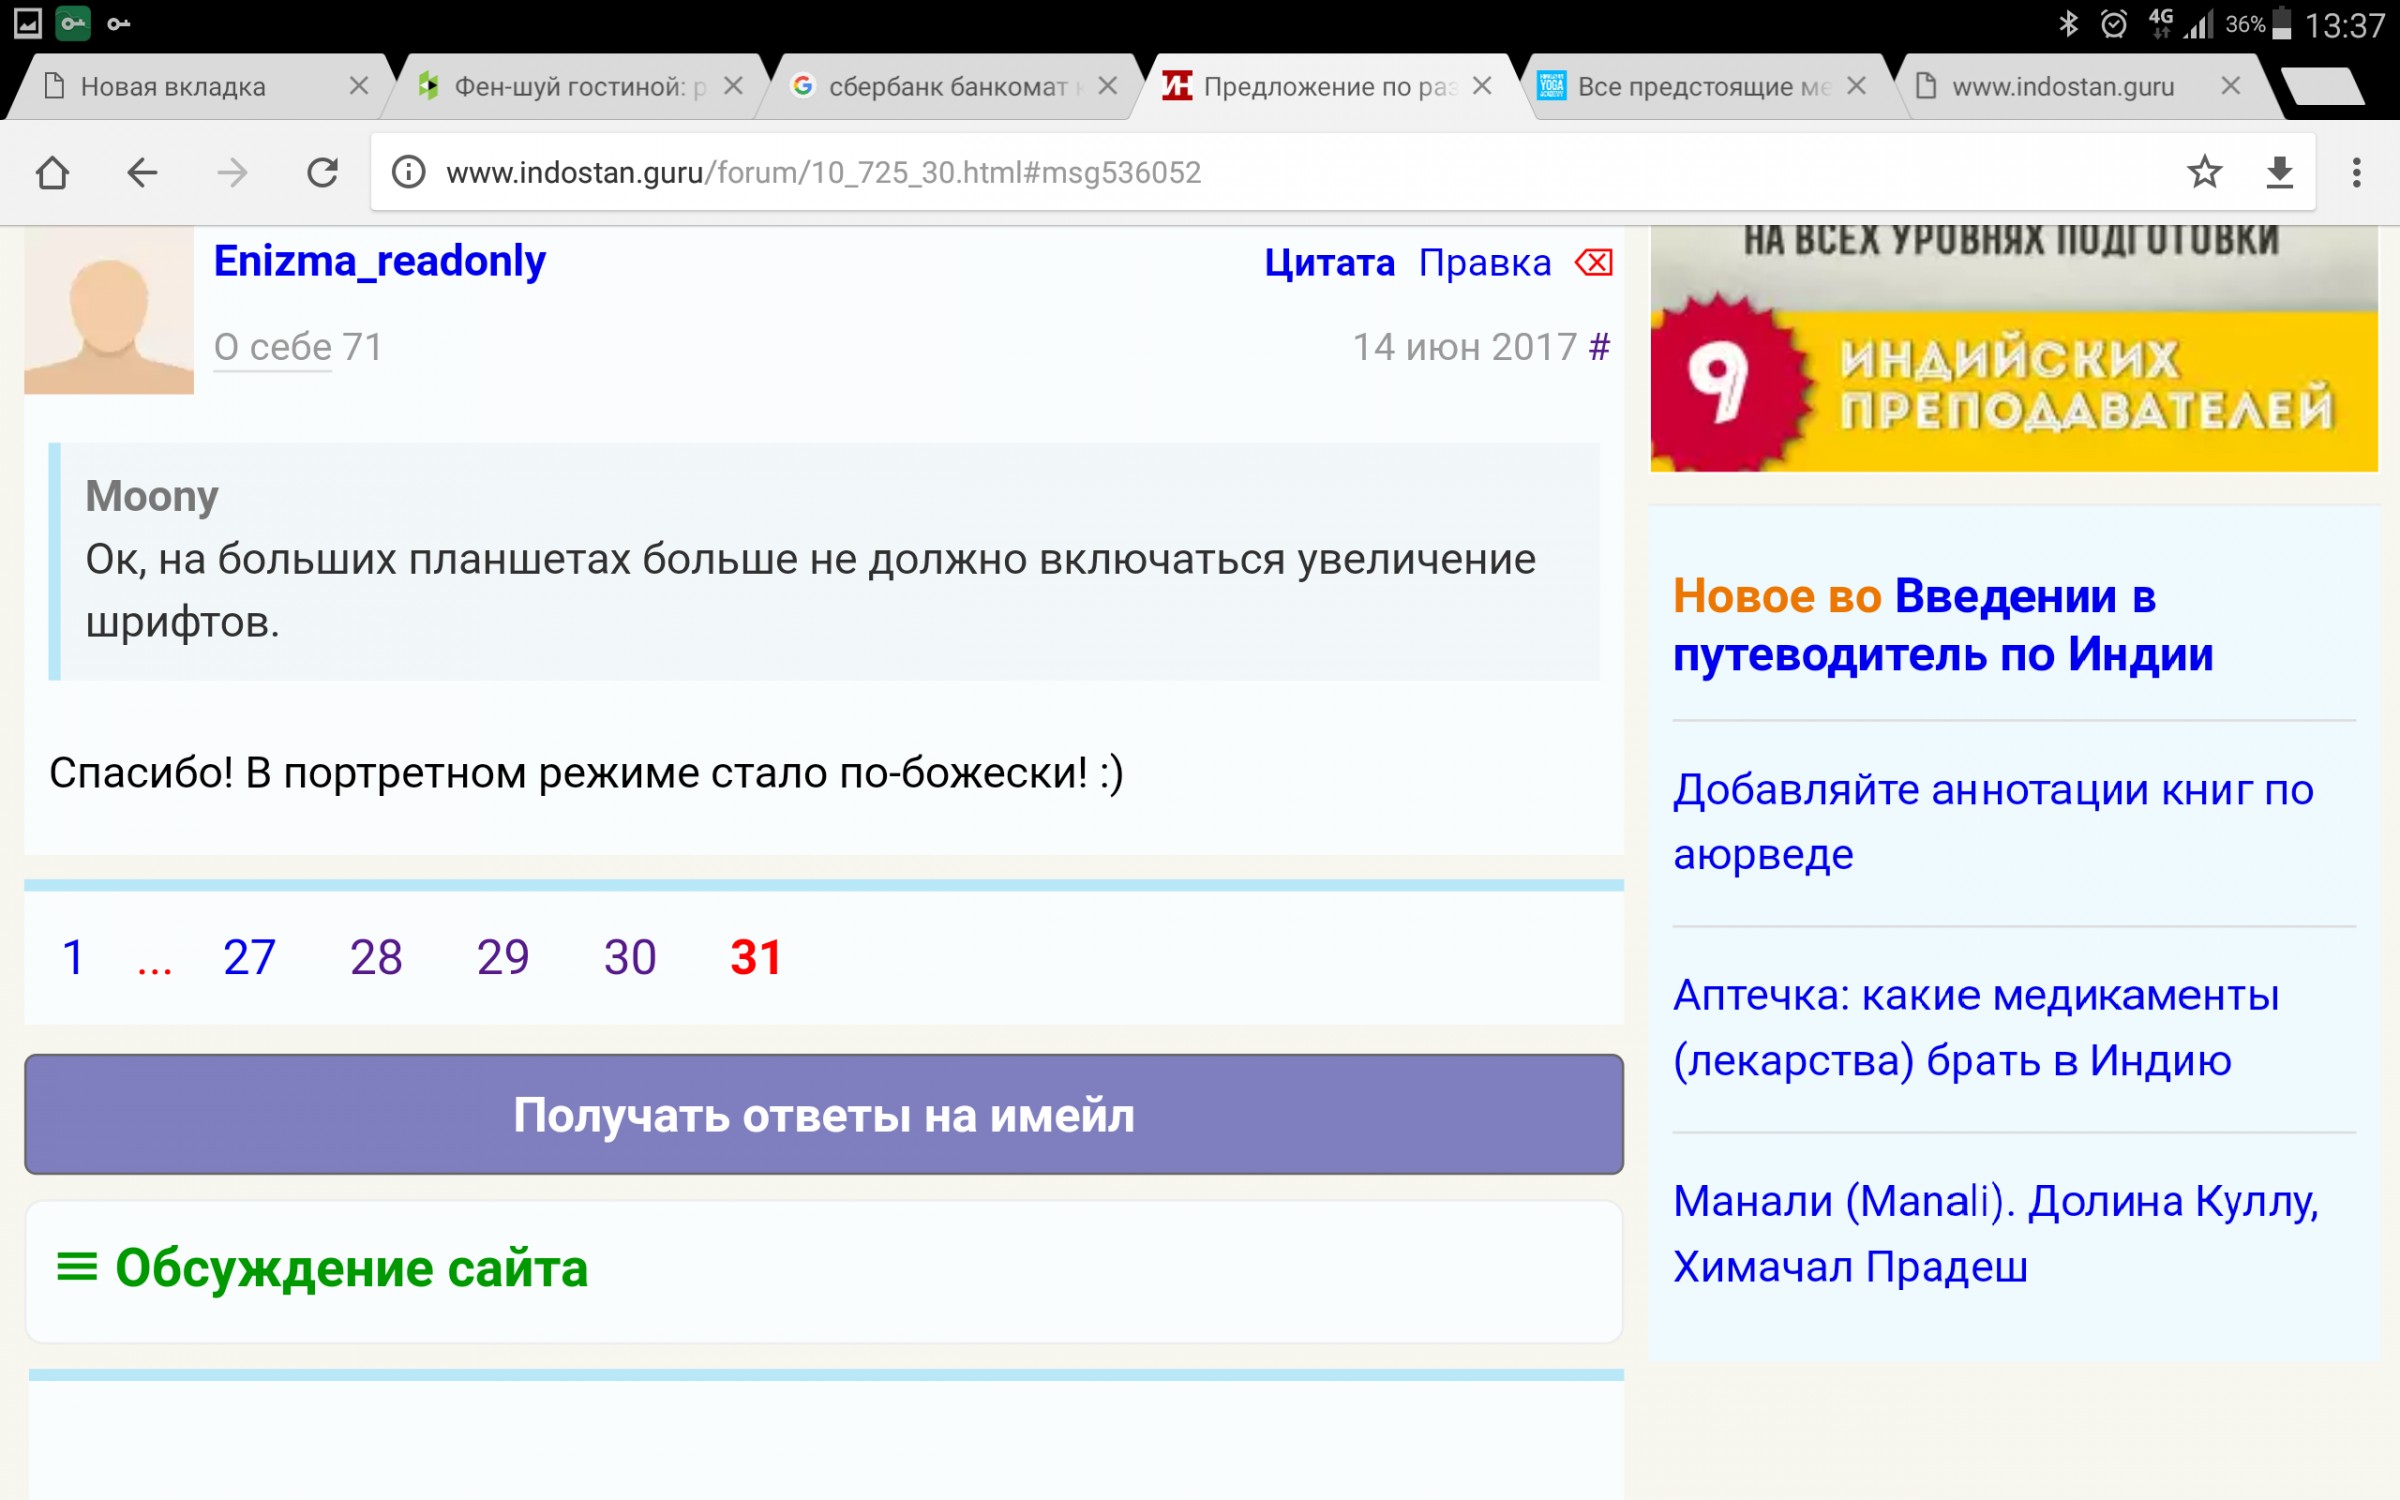Click the Цитата link
Image resolution: width=2400 pixels, height=1500 pixels.
pyautogui.click(x=1329, y=263)
